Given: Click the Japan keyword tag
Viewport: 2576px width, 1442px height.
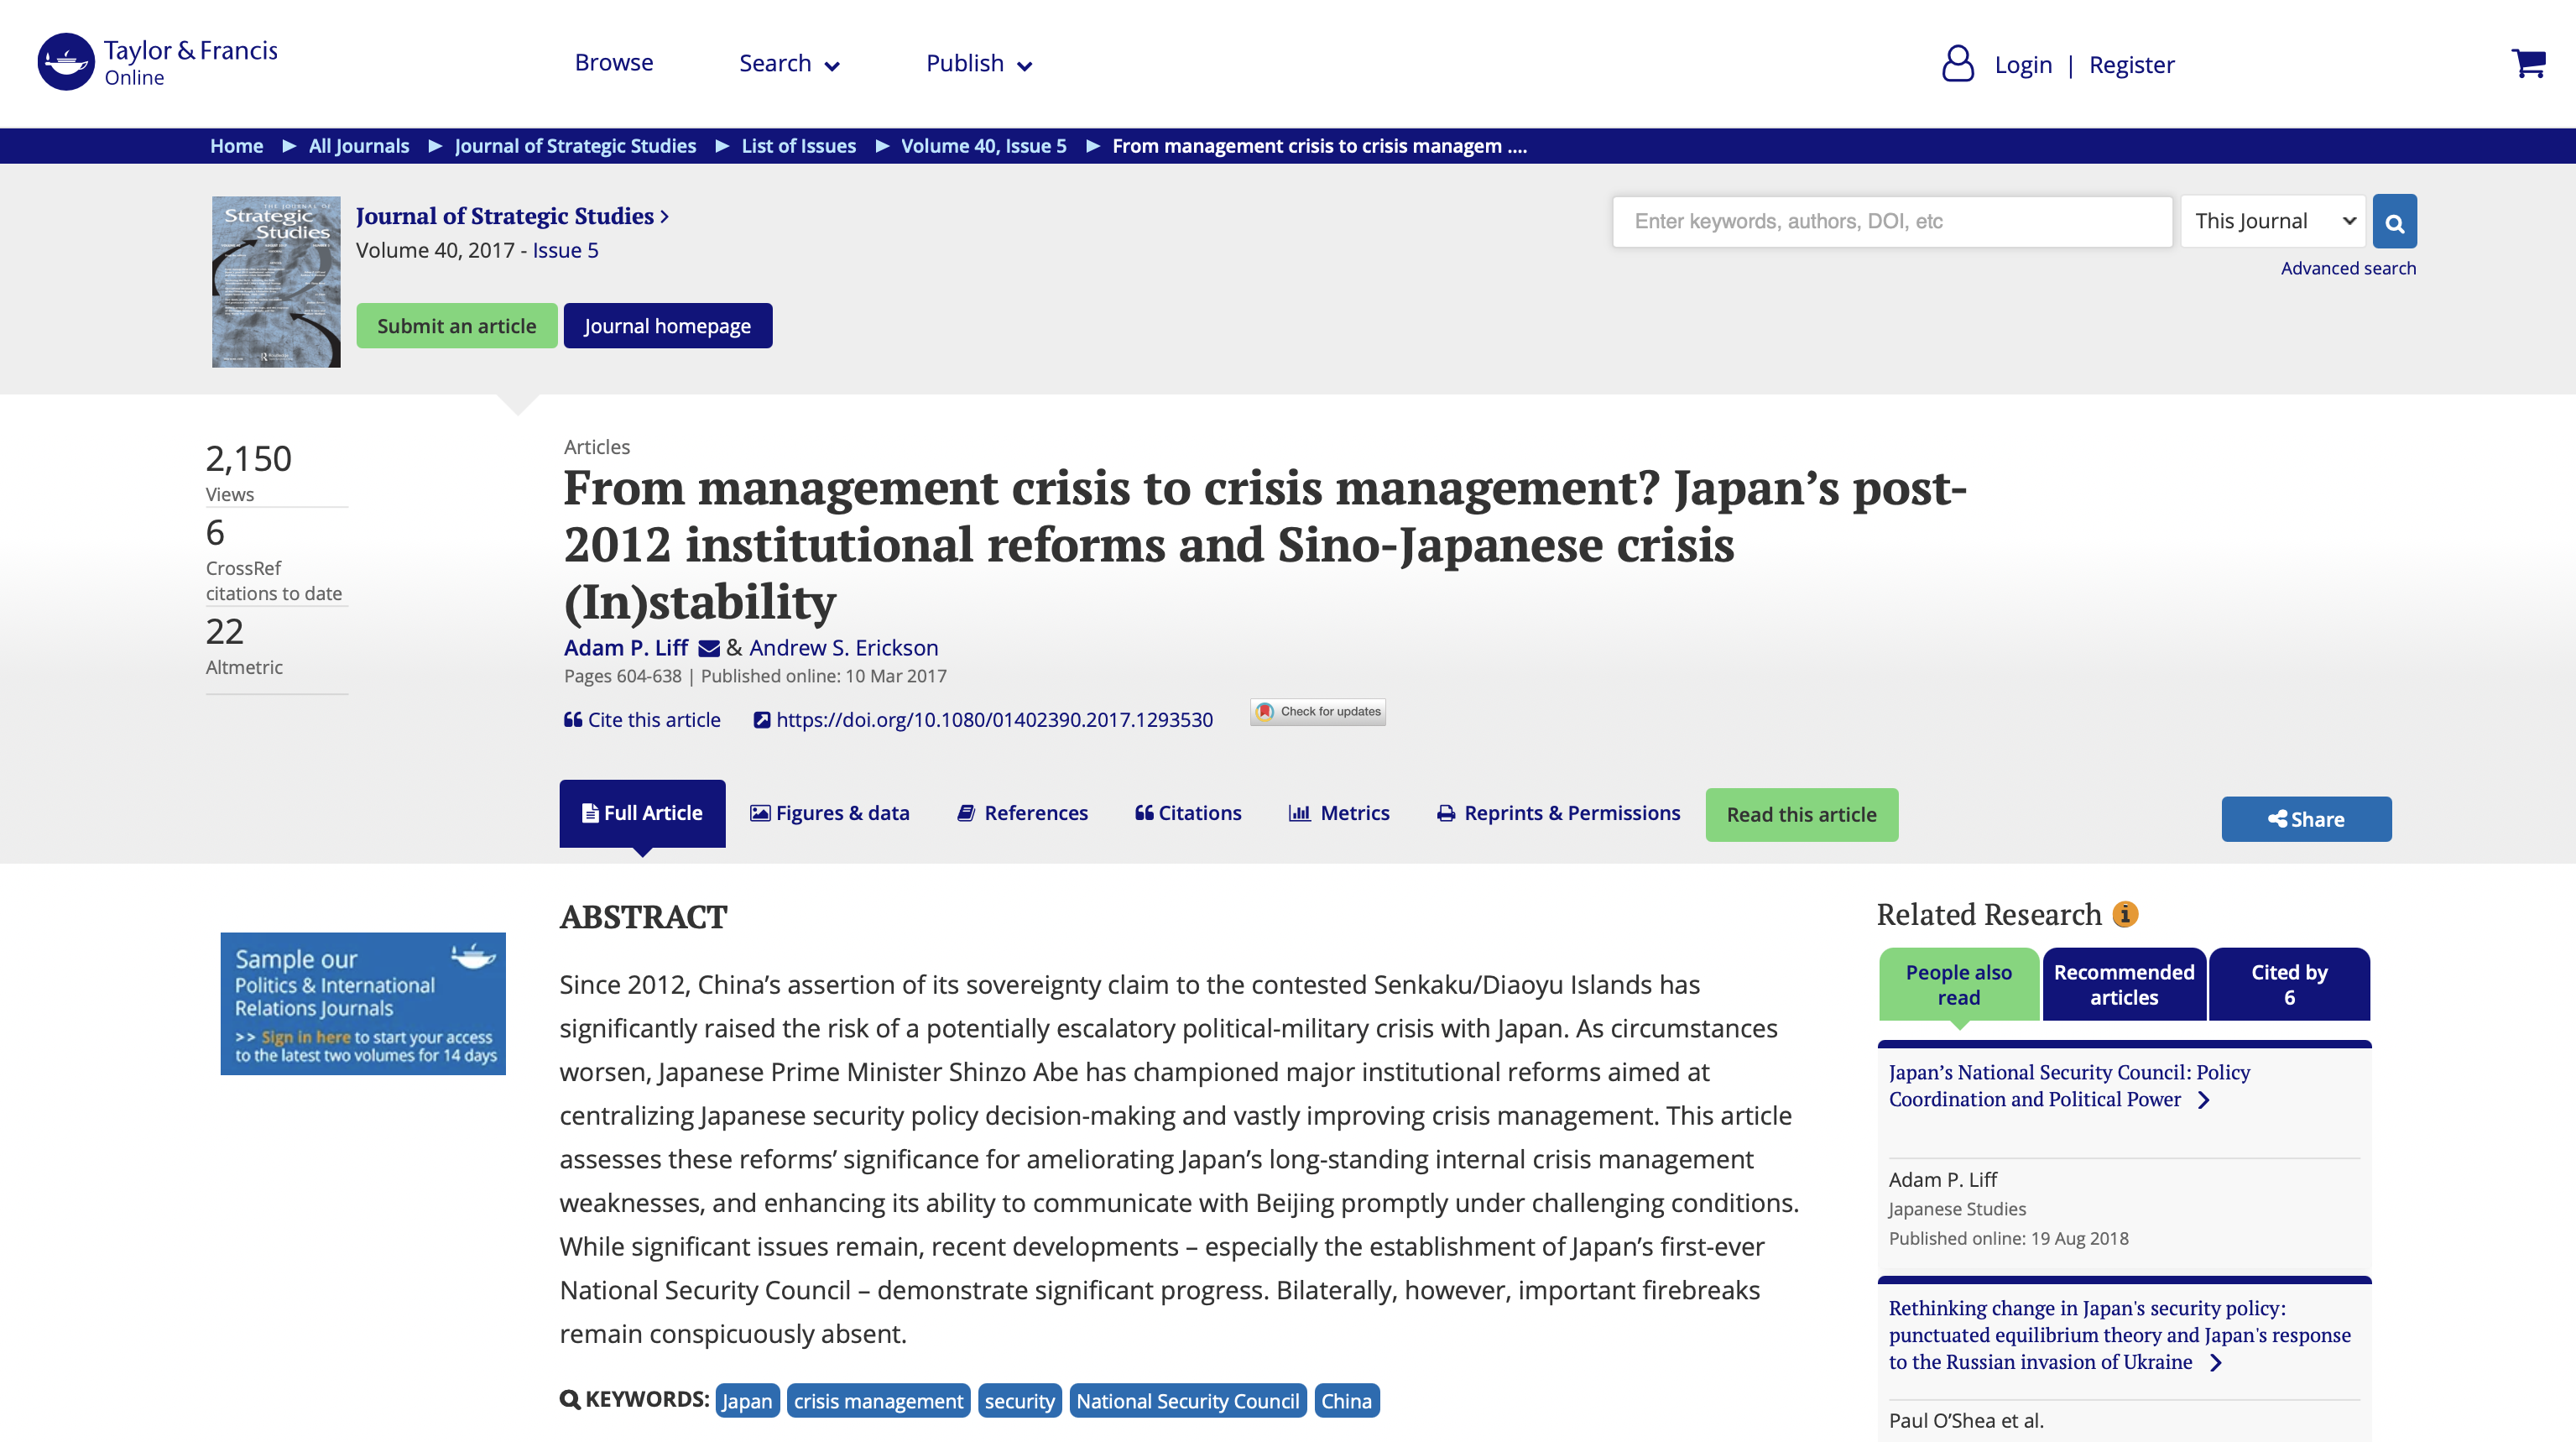Looking at the screenshot, I should click(747, 1400).
